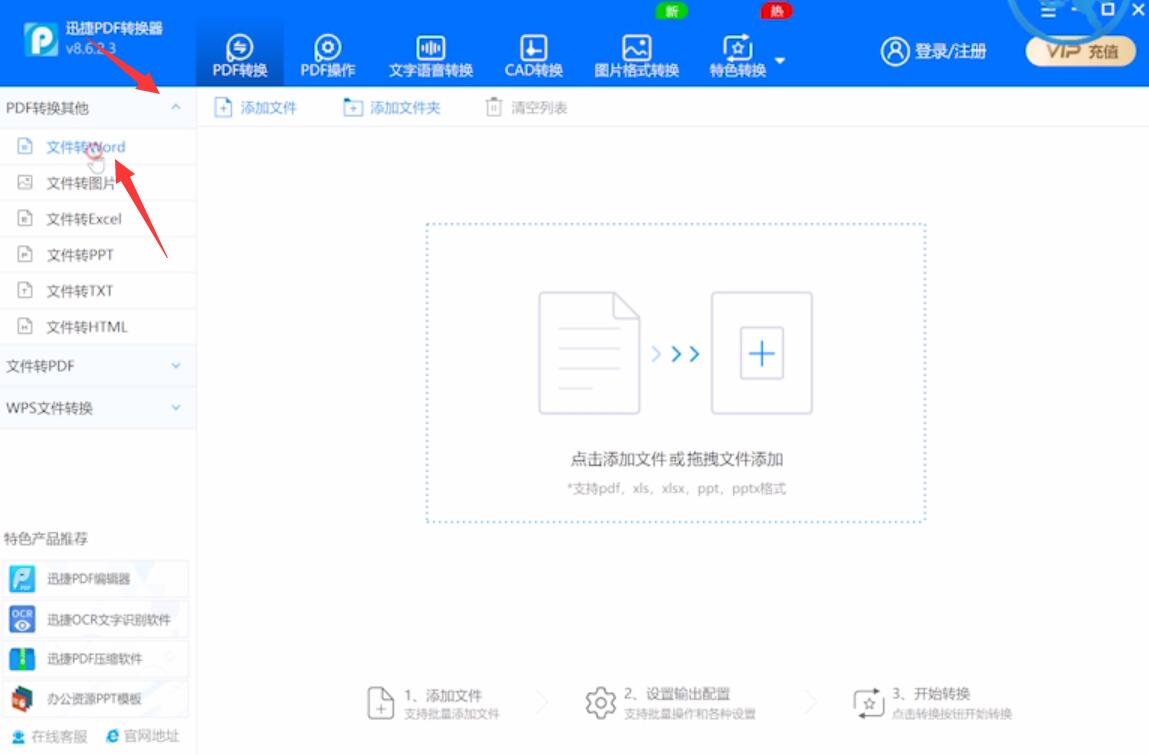The image size is (1149, 755).
Task: Select 文件转TXT in sidebar
Action: point(98,290)
